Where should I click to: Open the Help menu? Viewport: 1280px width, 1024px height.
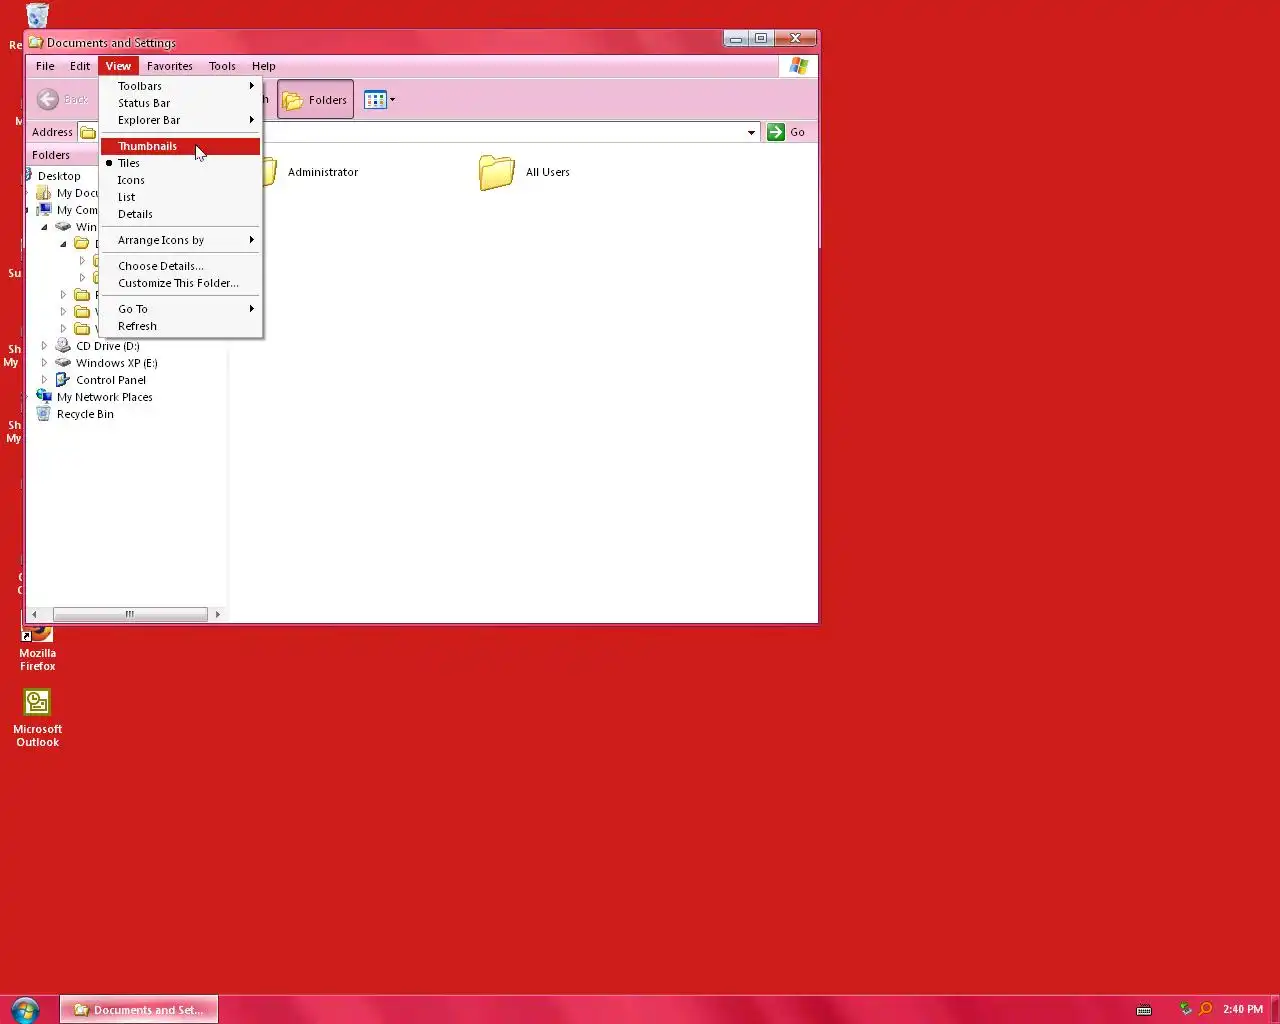click(263, 66)
